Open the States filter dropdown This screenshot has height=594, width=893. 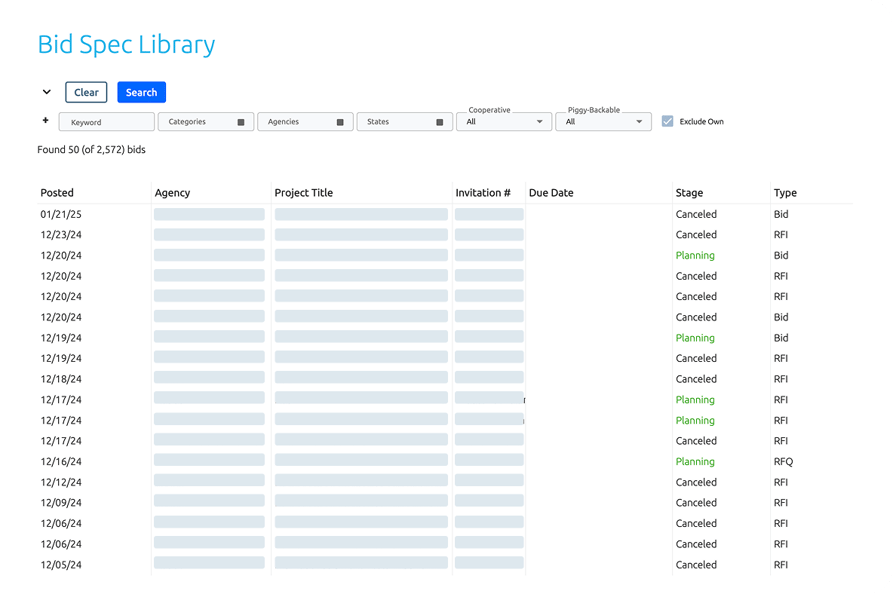click(x=405, y=122)
